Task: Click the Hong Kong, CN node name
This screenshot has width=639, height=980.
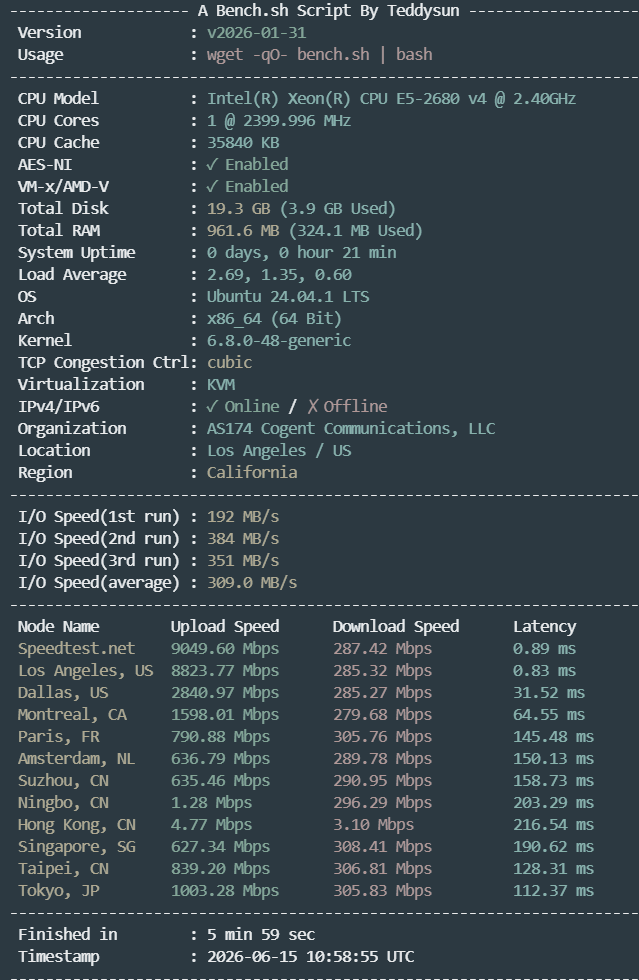Action: pos(76,824)
